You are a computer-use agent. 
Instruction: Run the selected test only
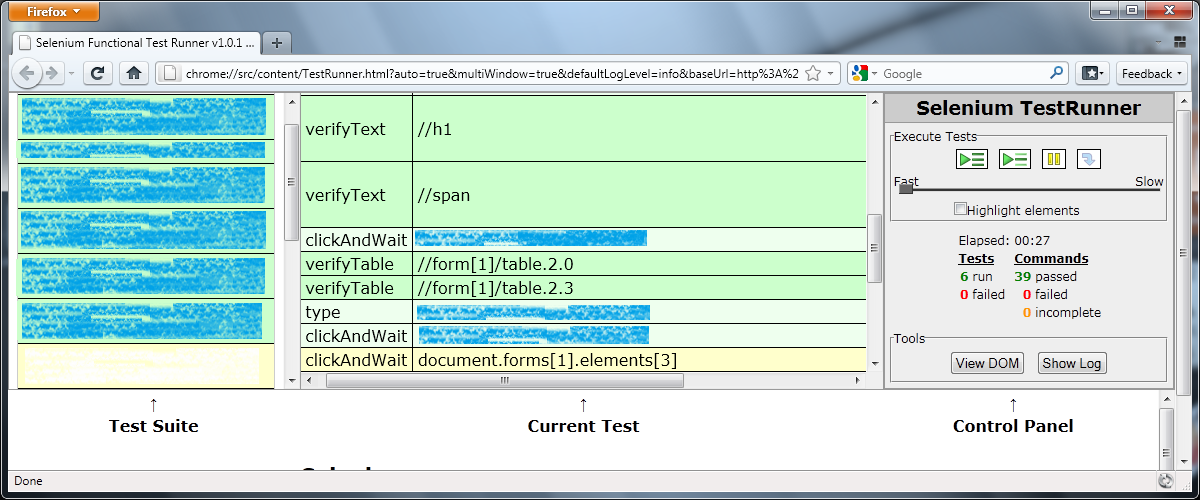coord(1015,159)
